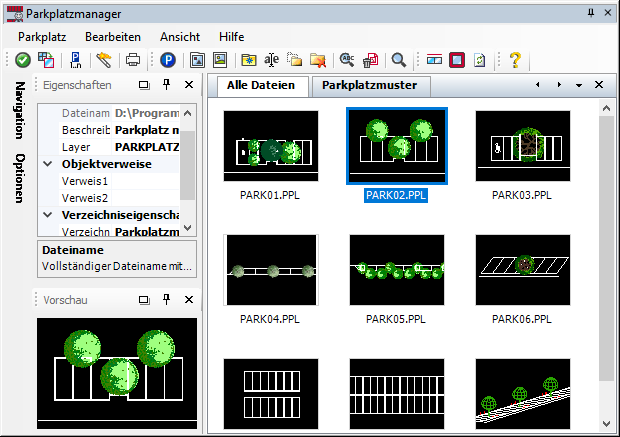The width and height of the screenshot is (620, 437).
Task: Open the Optionen side panel
Action: coord(19,178)
